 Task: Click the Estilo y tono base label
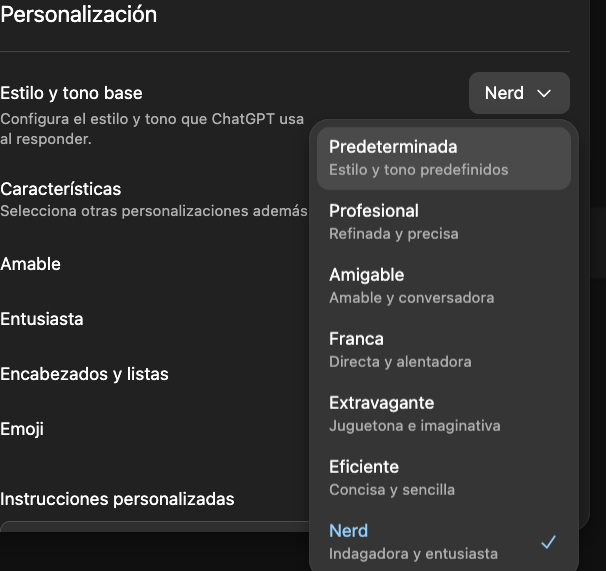point(72,93)
